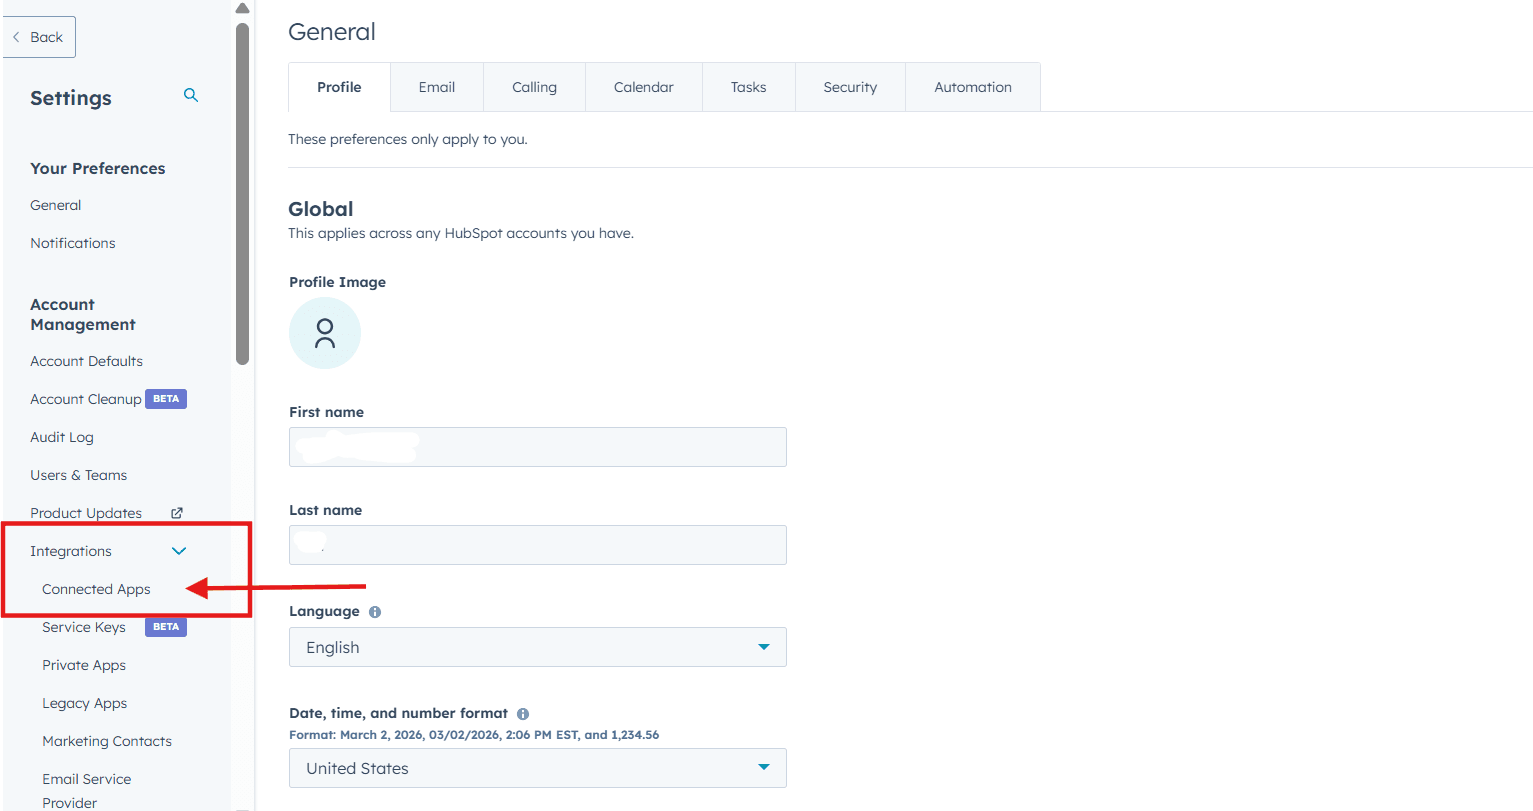Switch to the Email tab
The width and height of the screenshot is (1533, 811).
[x=437, y=87]
